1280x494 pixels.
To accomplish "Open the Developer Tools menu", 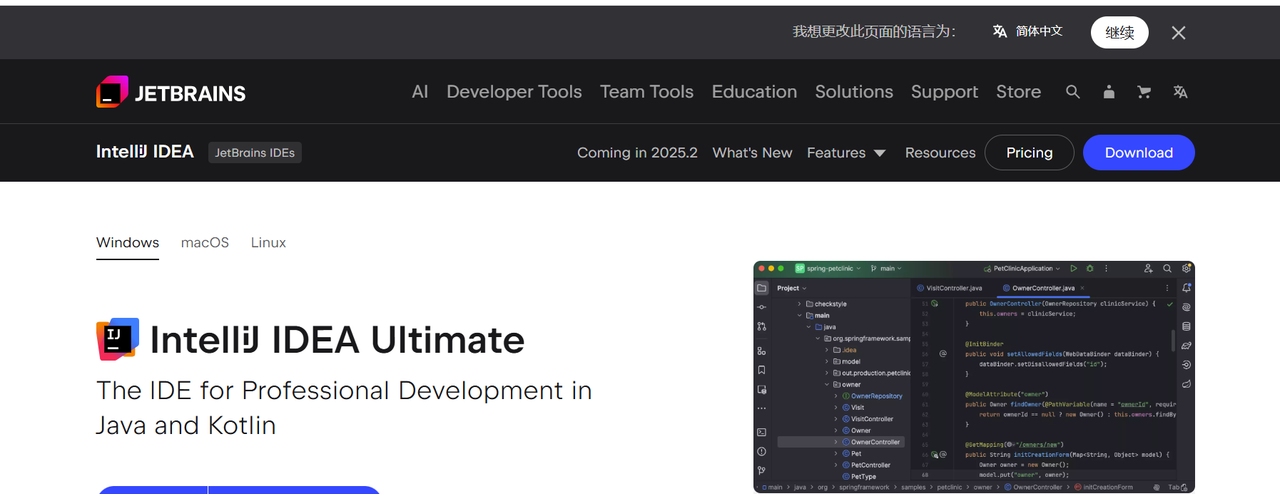I will click(x=514, y=92).
